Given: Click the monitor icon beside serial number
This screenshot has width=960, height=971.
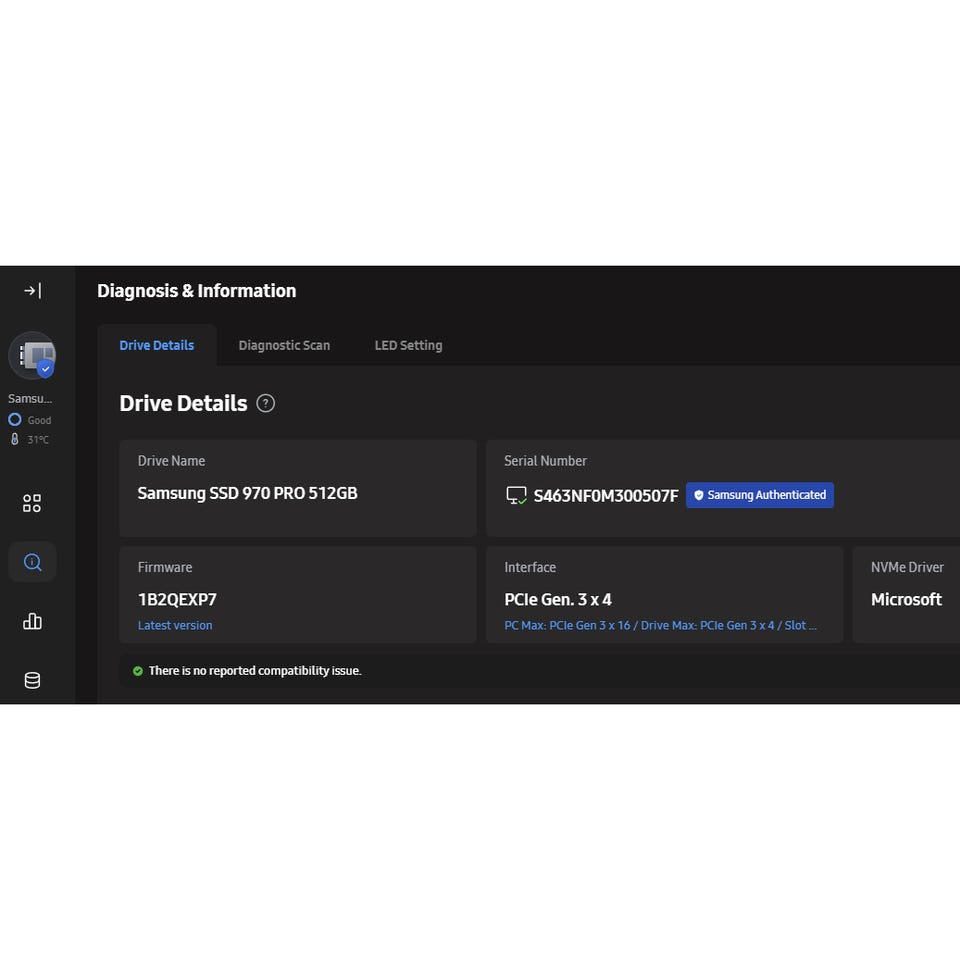Looking at the screenshot, I should click(516, 495).
